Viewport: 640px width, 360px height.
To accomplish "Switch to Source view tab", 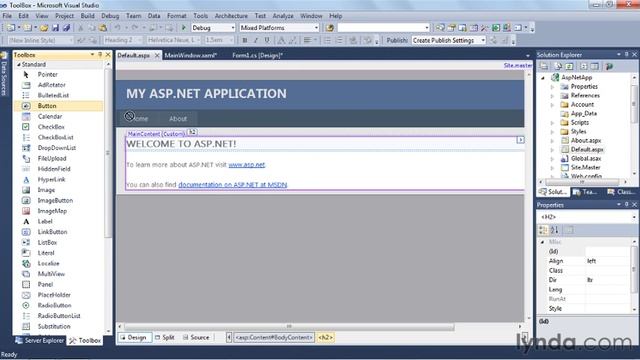I will click(x=196, y=338).
